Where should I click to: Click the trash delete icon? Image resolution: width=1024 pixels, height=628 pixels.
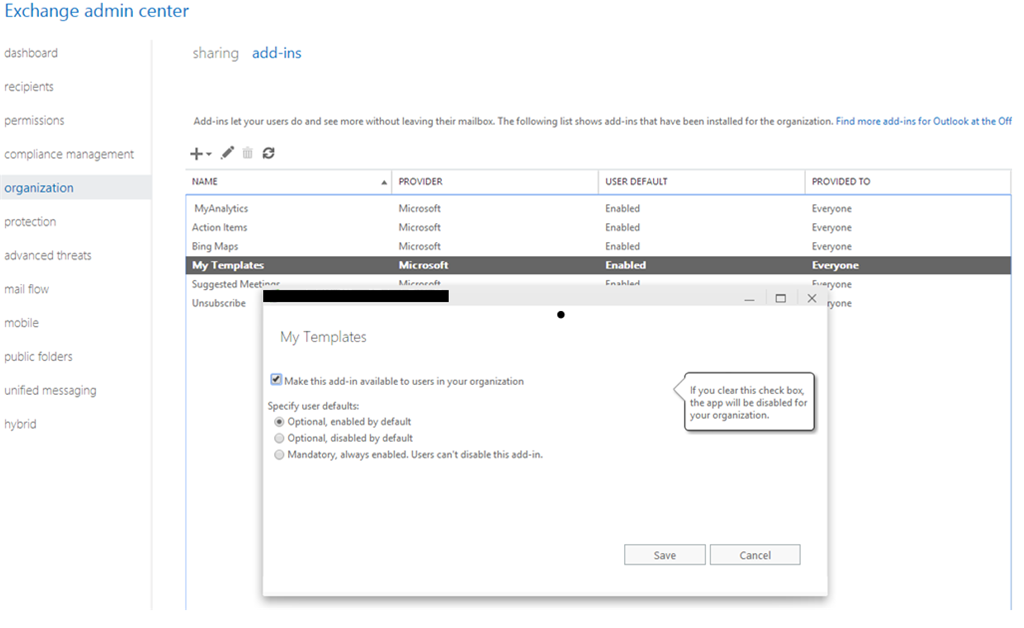pyautogui.click(x=248, y=153)
